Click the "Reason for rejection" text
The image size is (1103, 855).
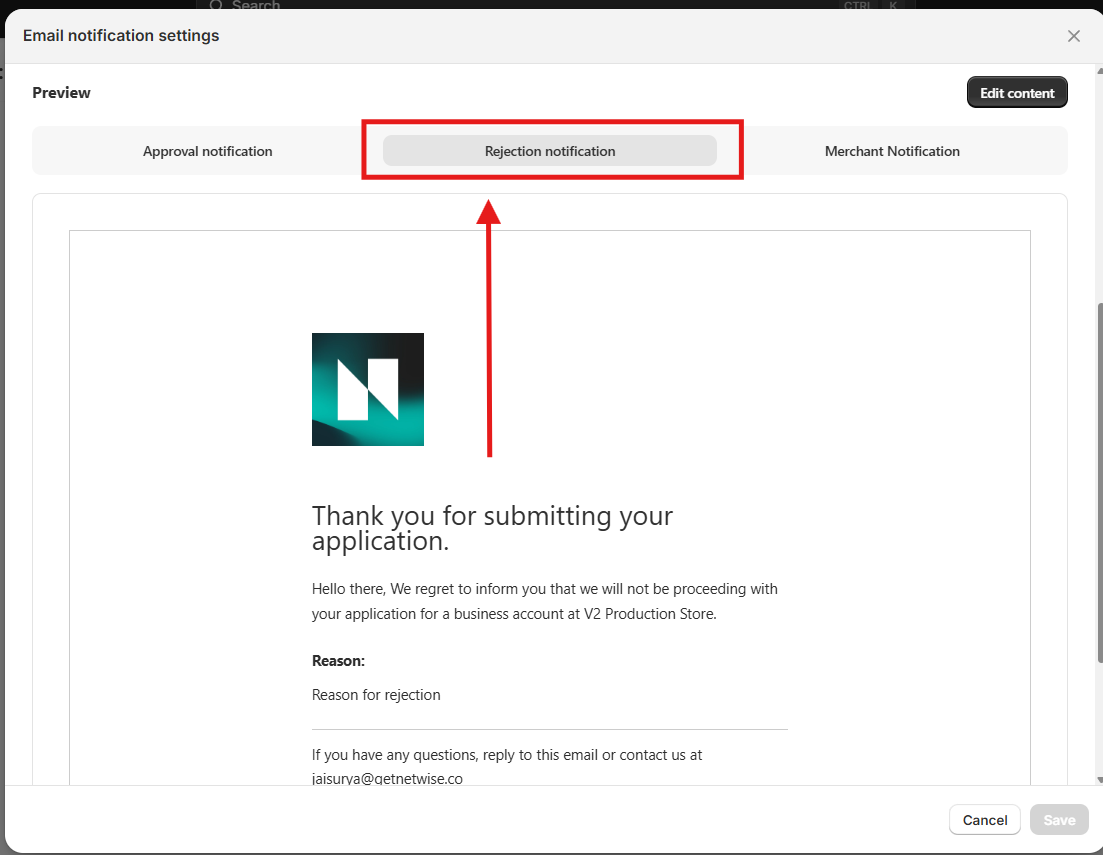click(x=376, y=695)
